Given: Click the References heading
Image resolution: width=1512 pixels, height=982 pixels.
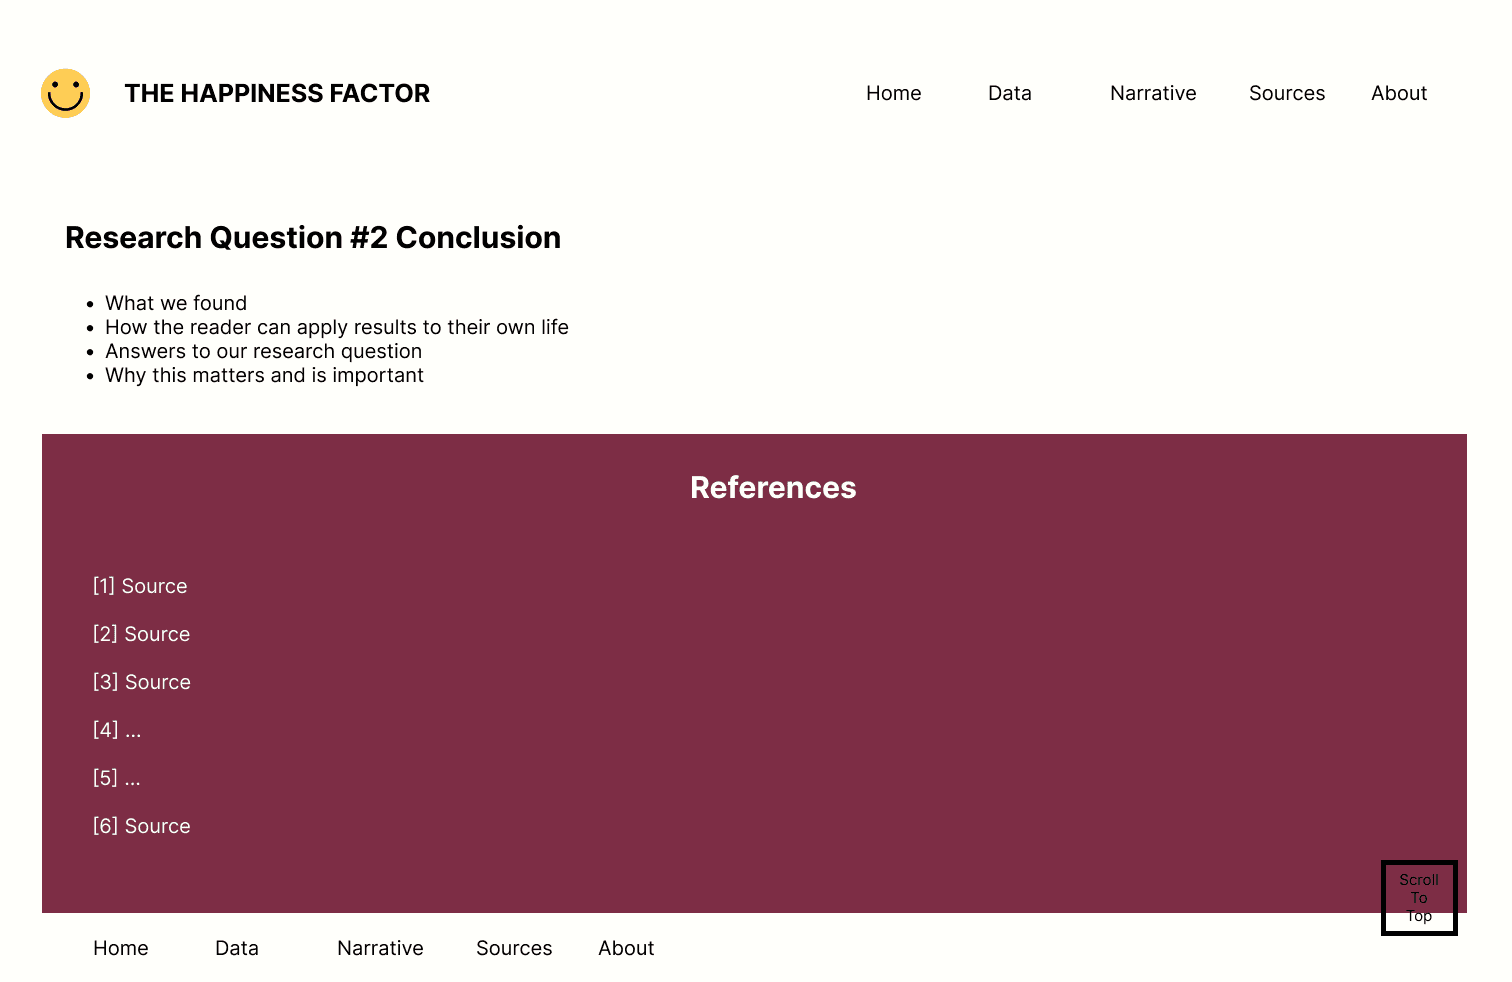Looking at the screenshot, I should click(773, 487).
